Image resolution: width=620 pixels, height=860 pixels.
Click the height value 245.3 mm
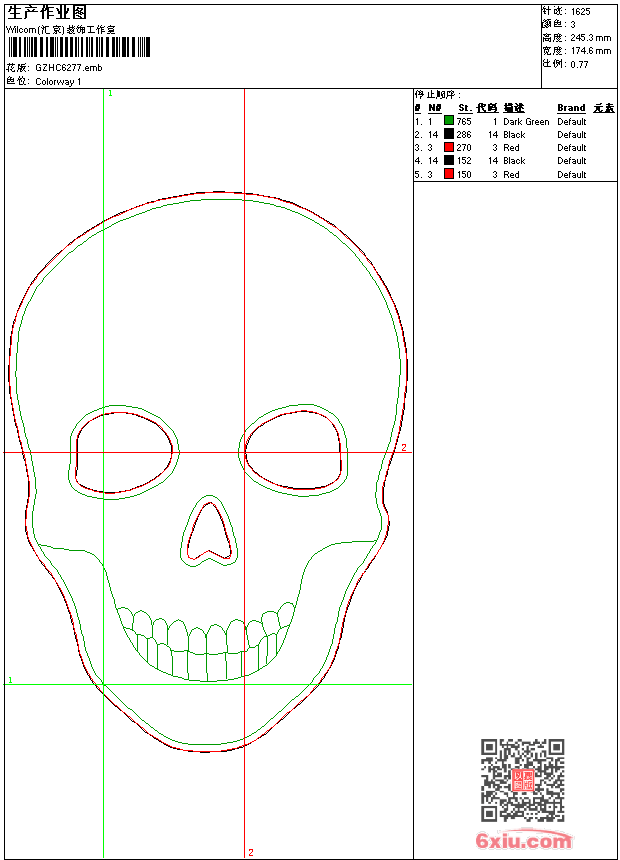pos(590,37)
